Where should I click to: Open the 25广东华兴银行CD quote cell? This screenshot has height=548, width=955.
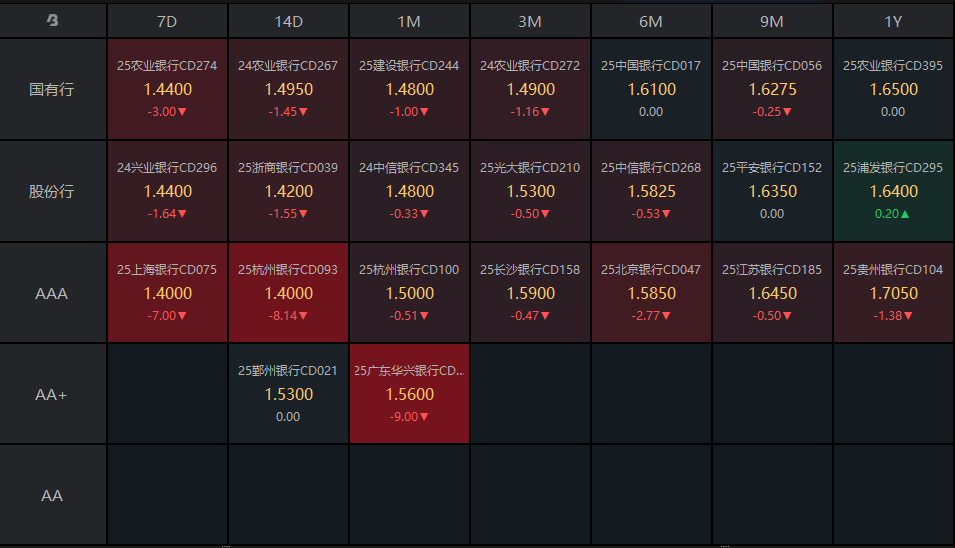coord(409,395)
